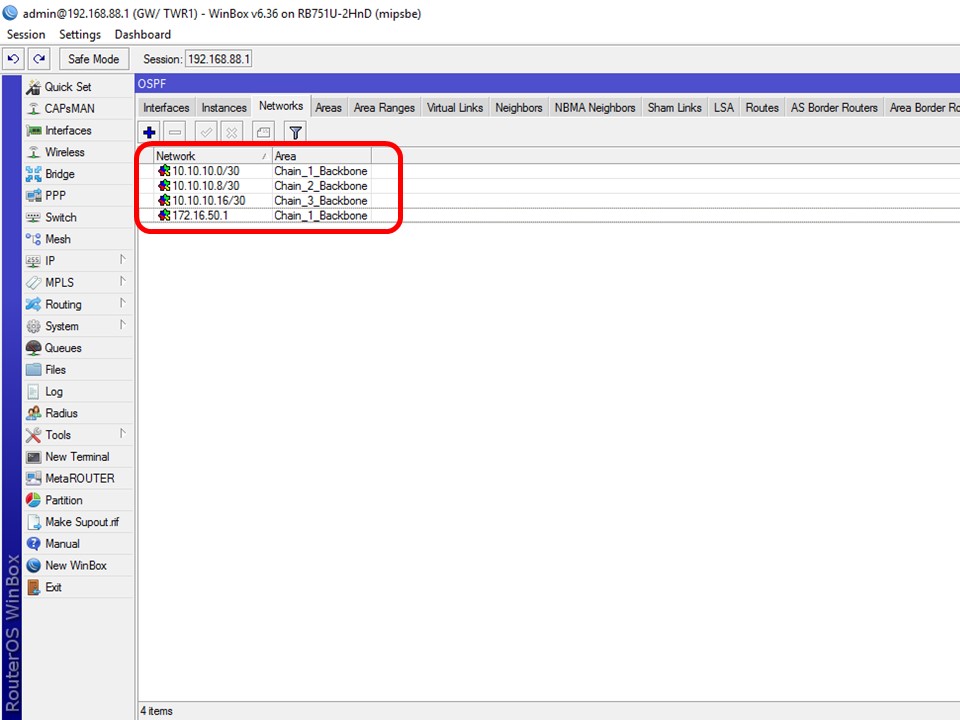
Task: Open the PPP sidebar item
Action: (x=78, y=195)
